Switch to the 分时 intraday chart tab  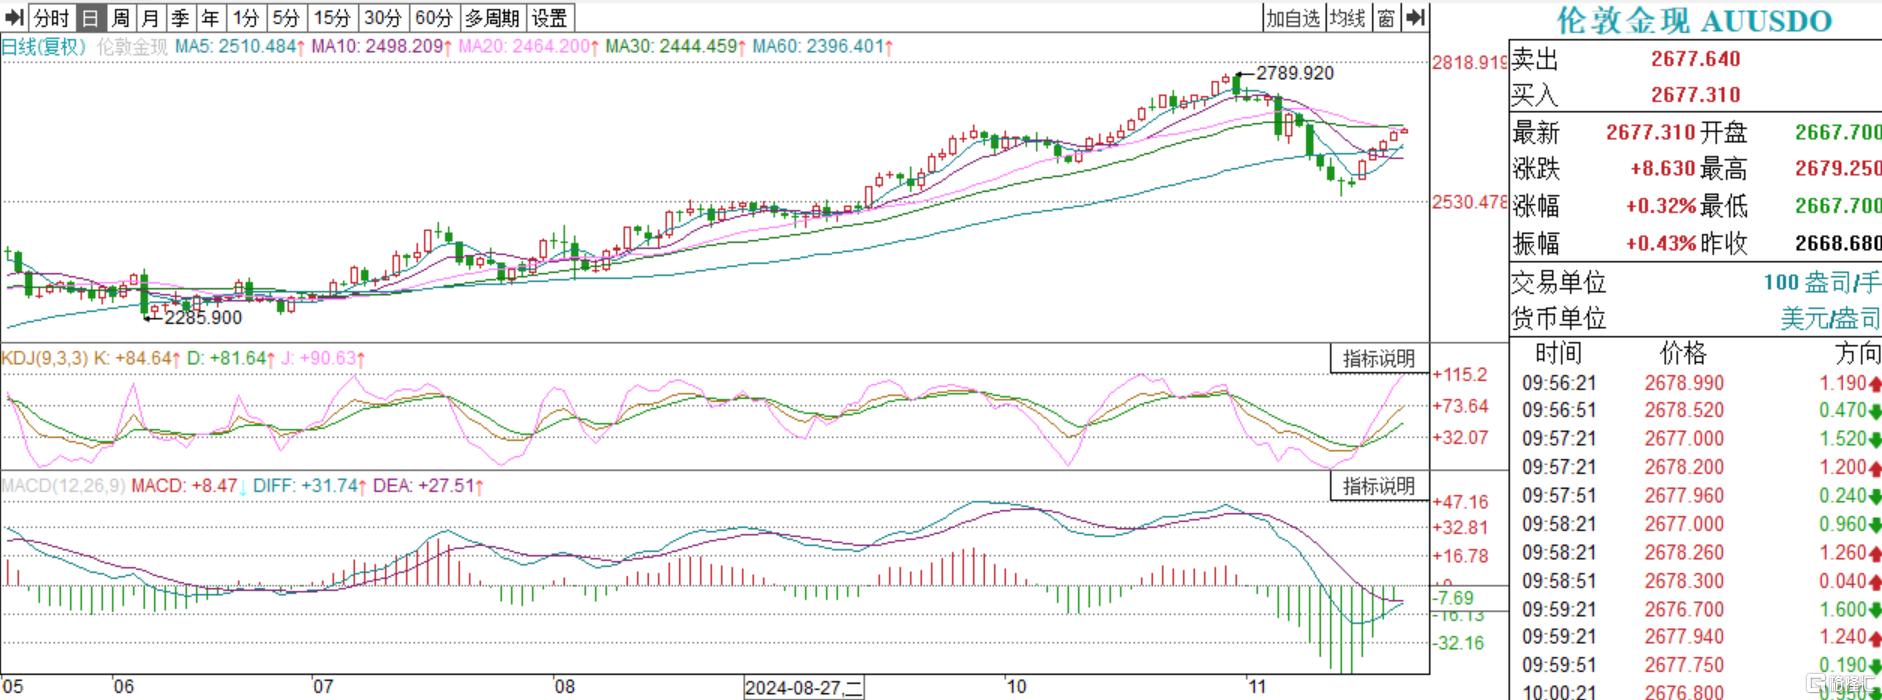click(x=52, y=18)
